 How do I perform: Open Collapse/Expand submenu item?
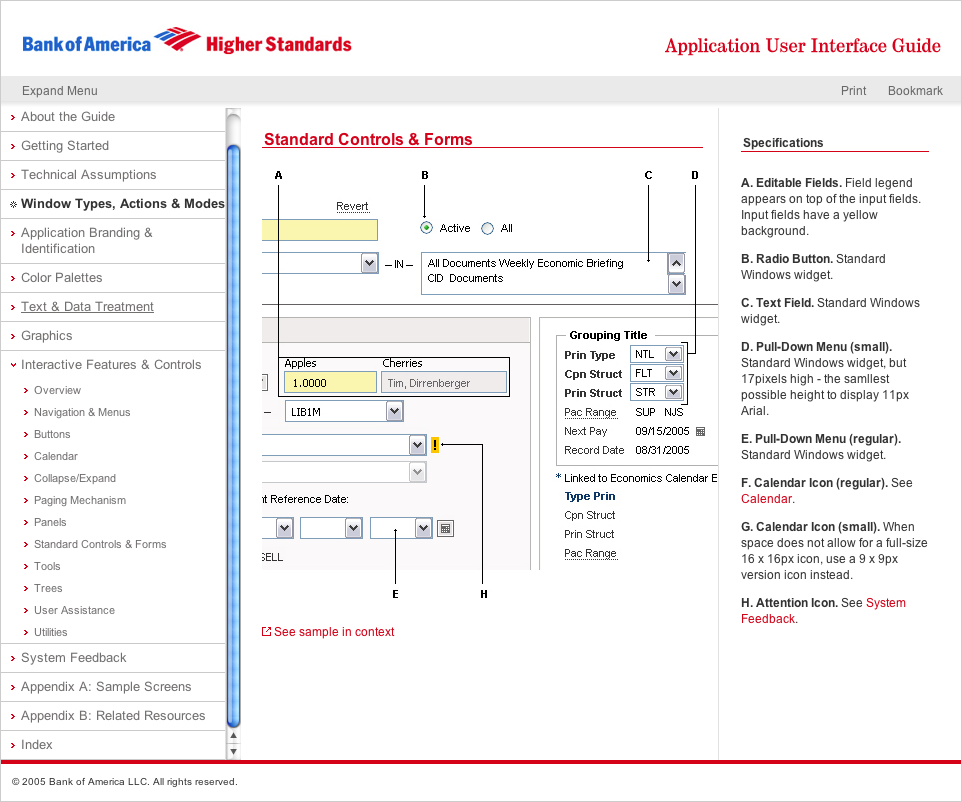pyautogui.click(x=75, y=479)
